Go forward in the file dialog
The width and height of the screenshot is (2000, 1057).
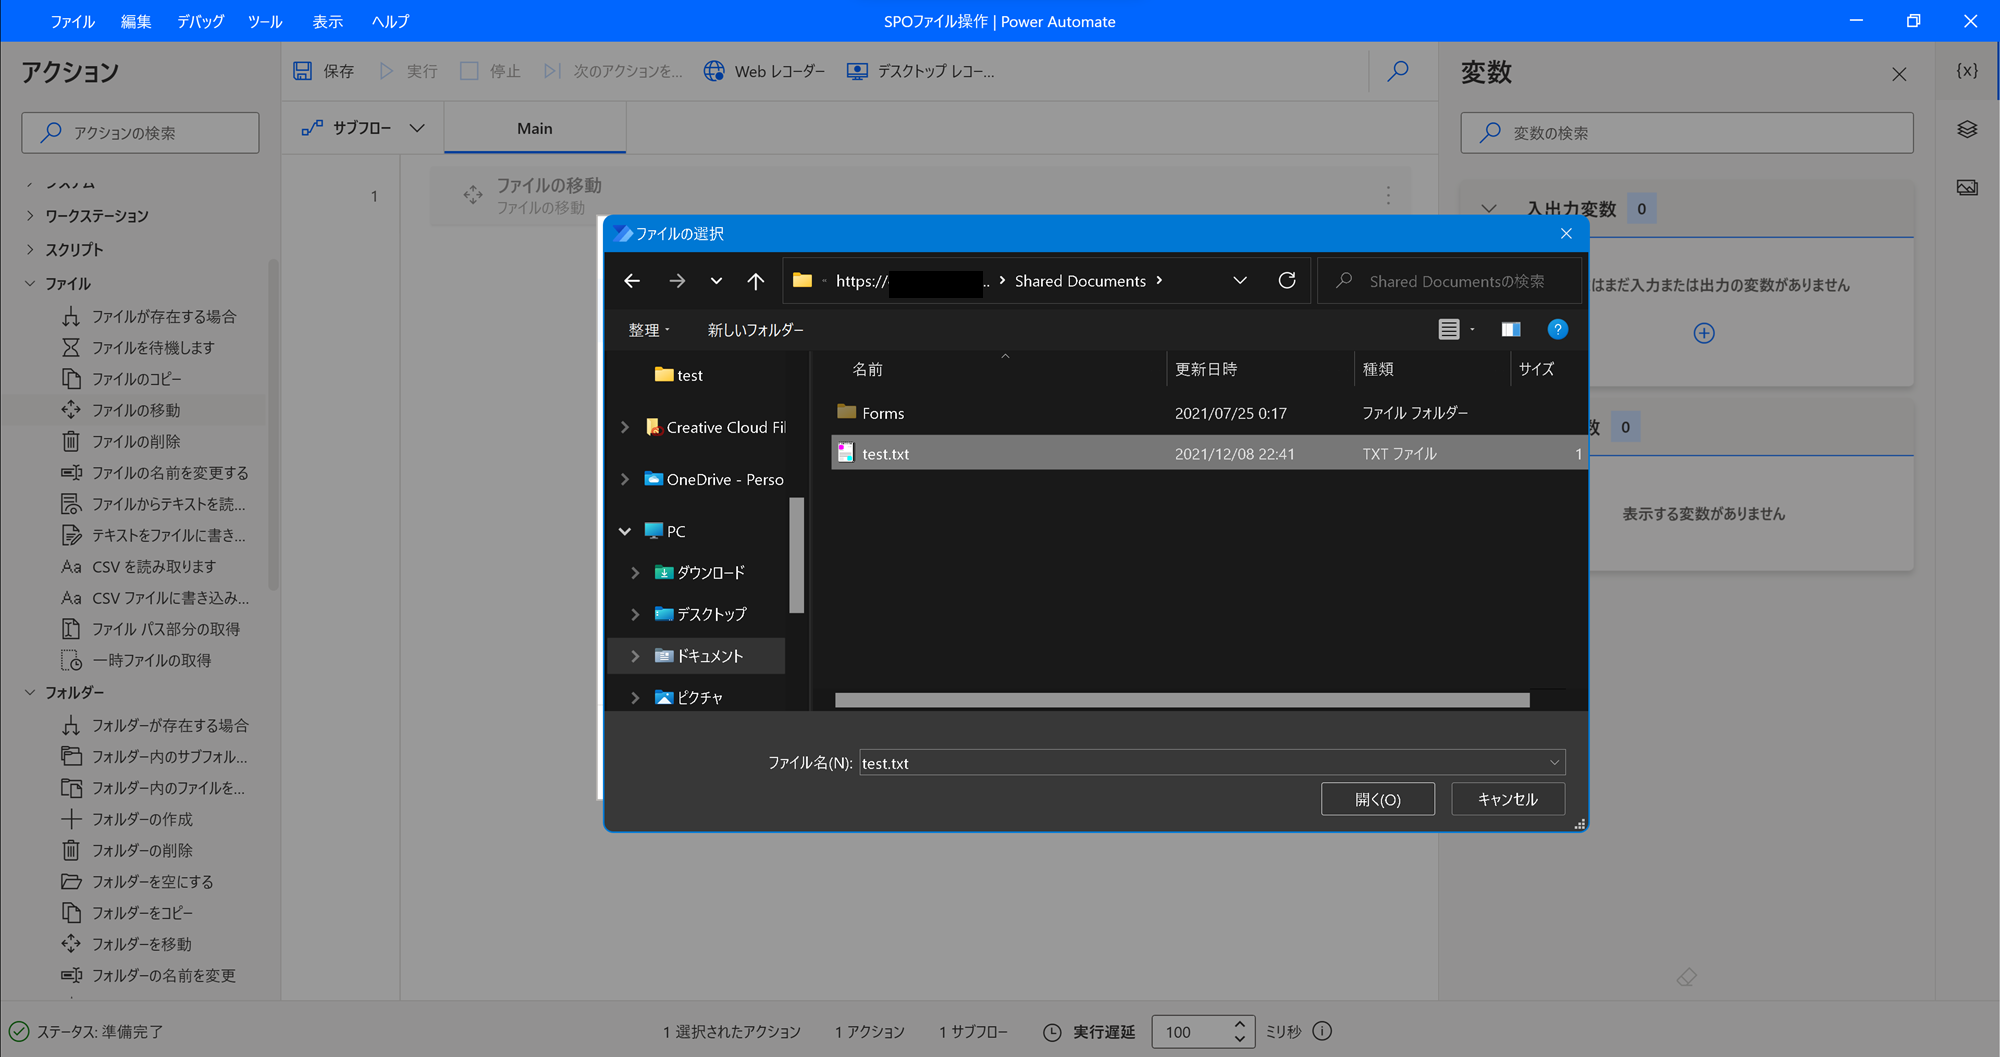[677, 281]
